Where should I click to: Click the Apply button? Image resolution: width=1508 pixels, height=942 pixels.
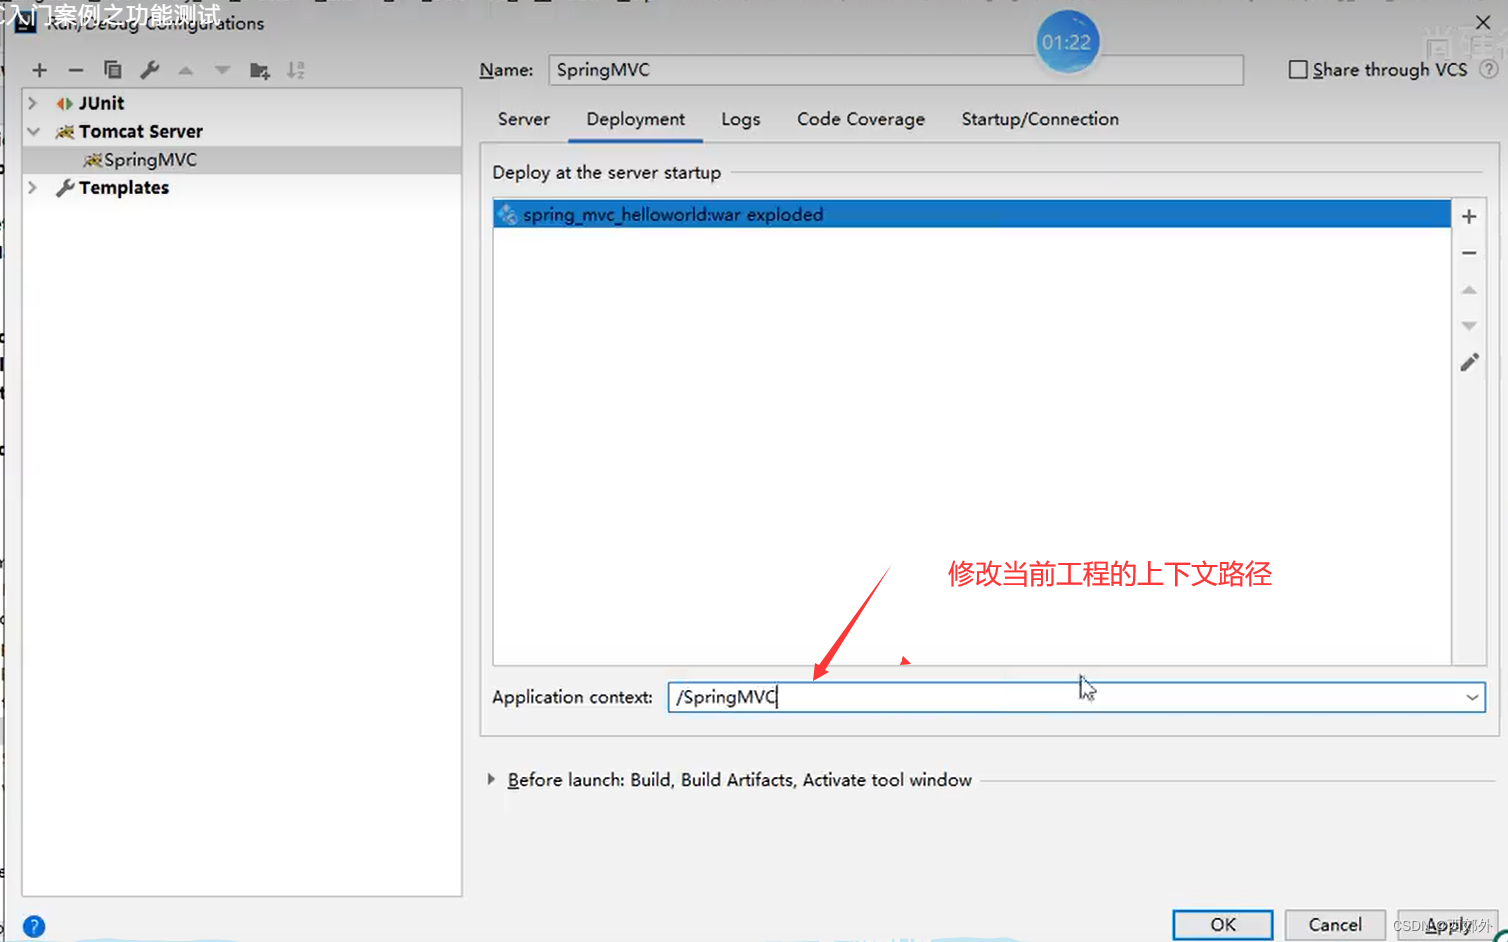click(1447, 925)
